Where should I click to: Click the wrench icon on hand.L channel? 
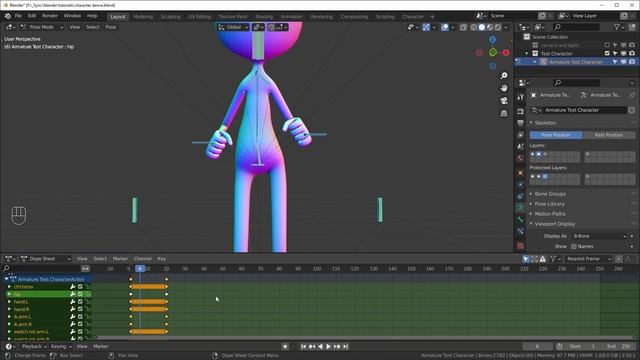[73, 302]
